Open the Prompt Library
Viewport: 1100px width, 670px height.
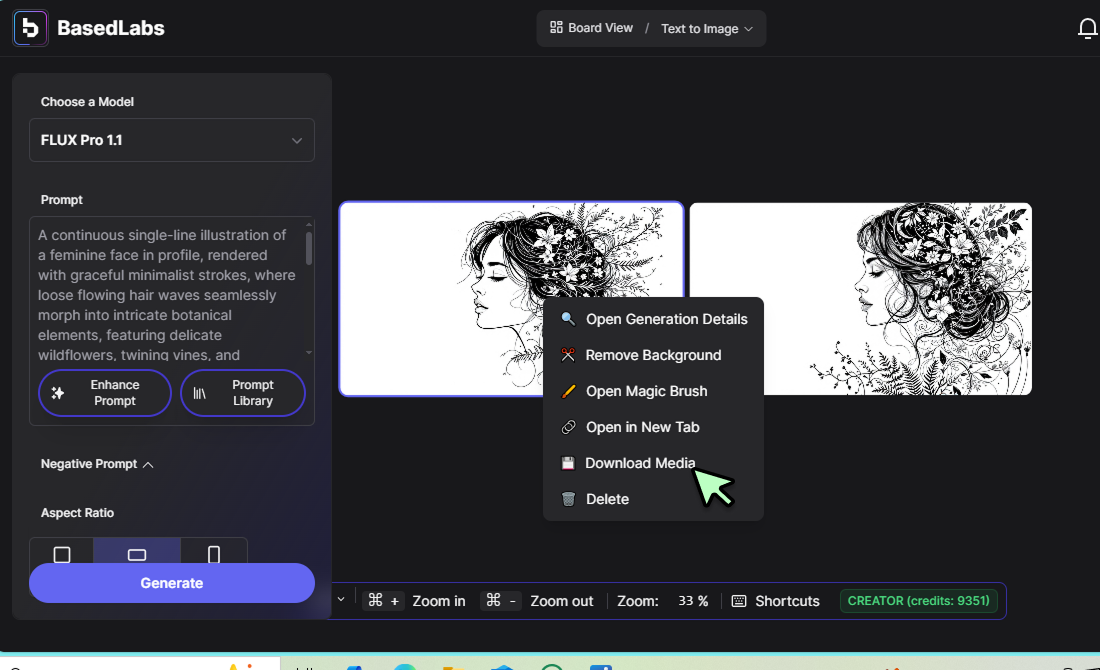(243, 393)
